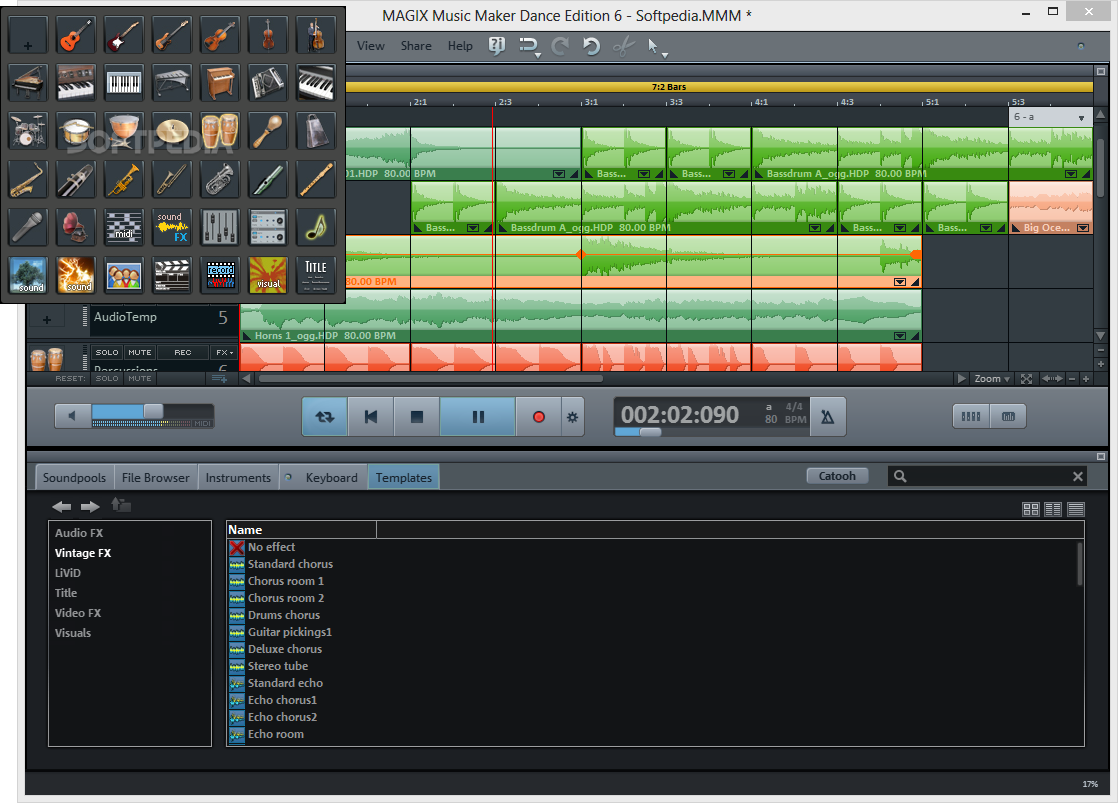Choose the microphone icon
The width and height of the screenshot is (1118, 803).
pos(29,227)
